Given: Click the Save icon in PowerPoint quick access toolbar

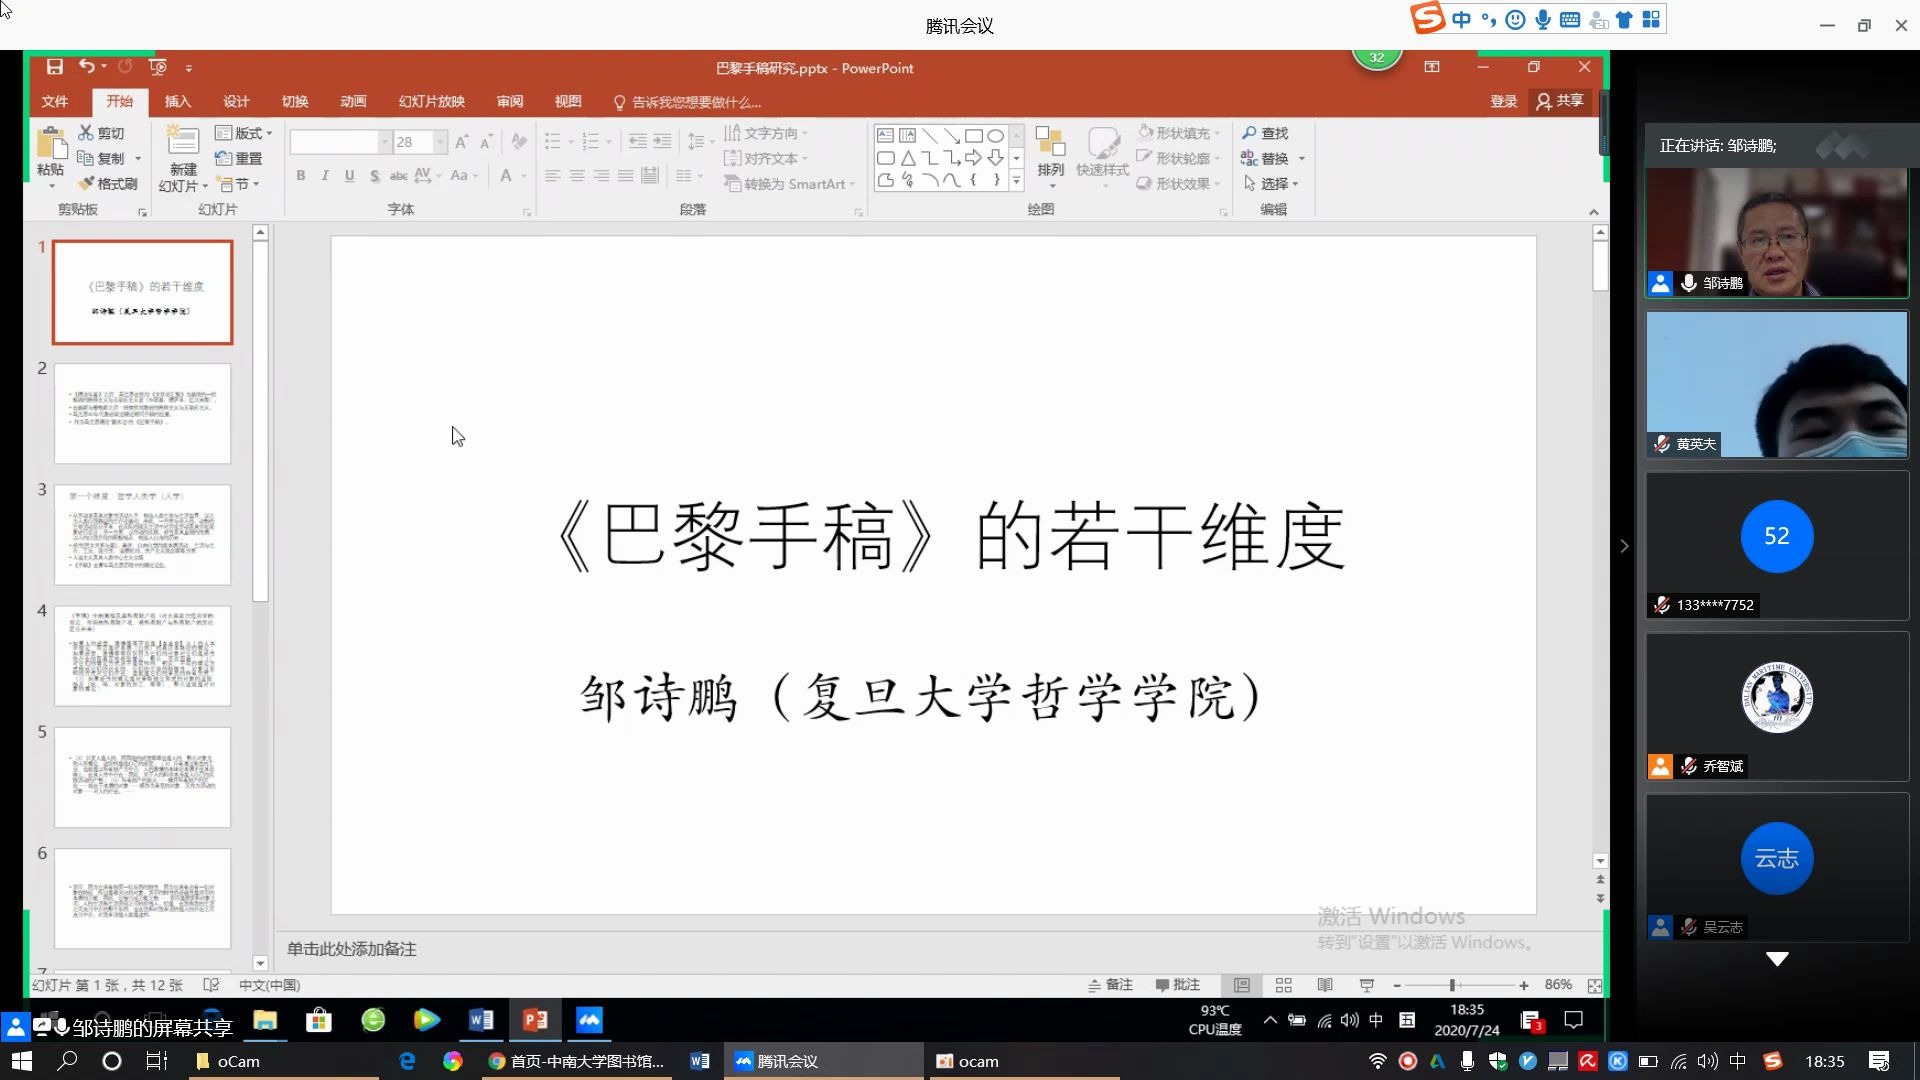Looking at the screenshot, I should pos(55,67).
